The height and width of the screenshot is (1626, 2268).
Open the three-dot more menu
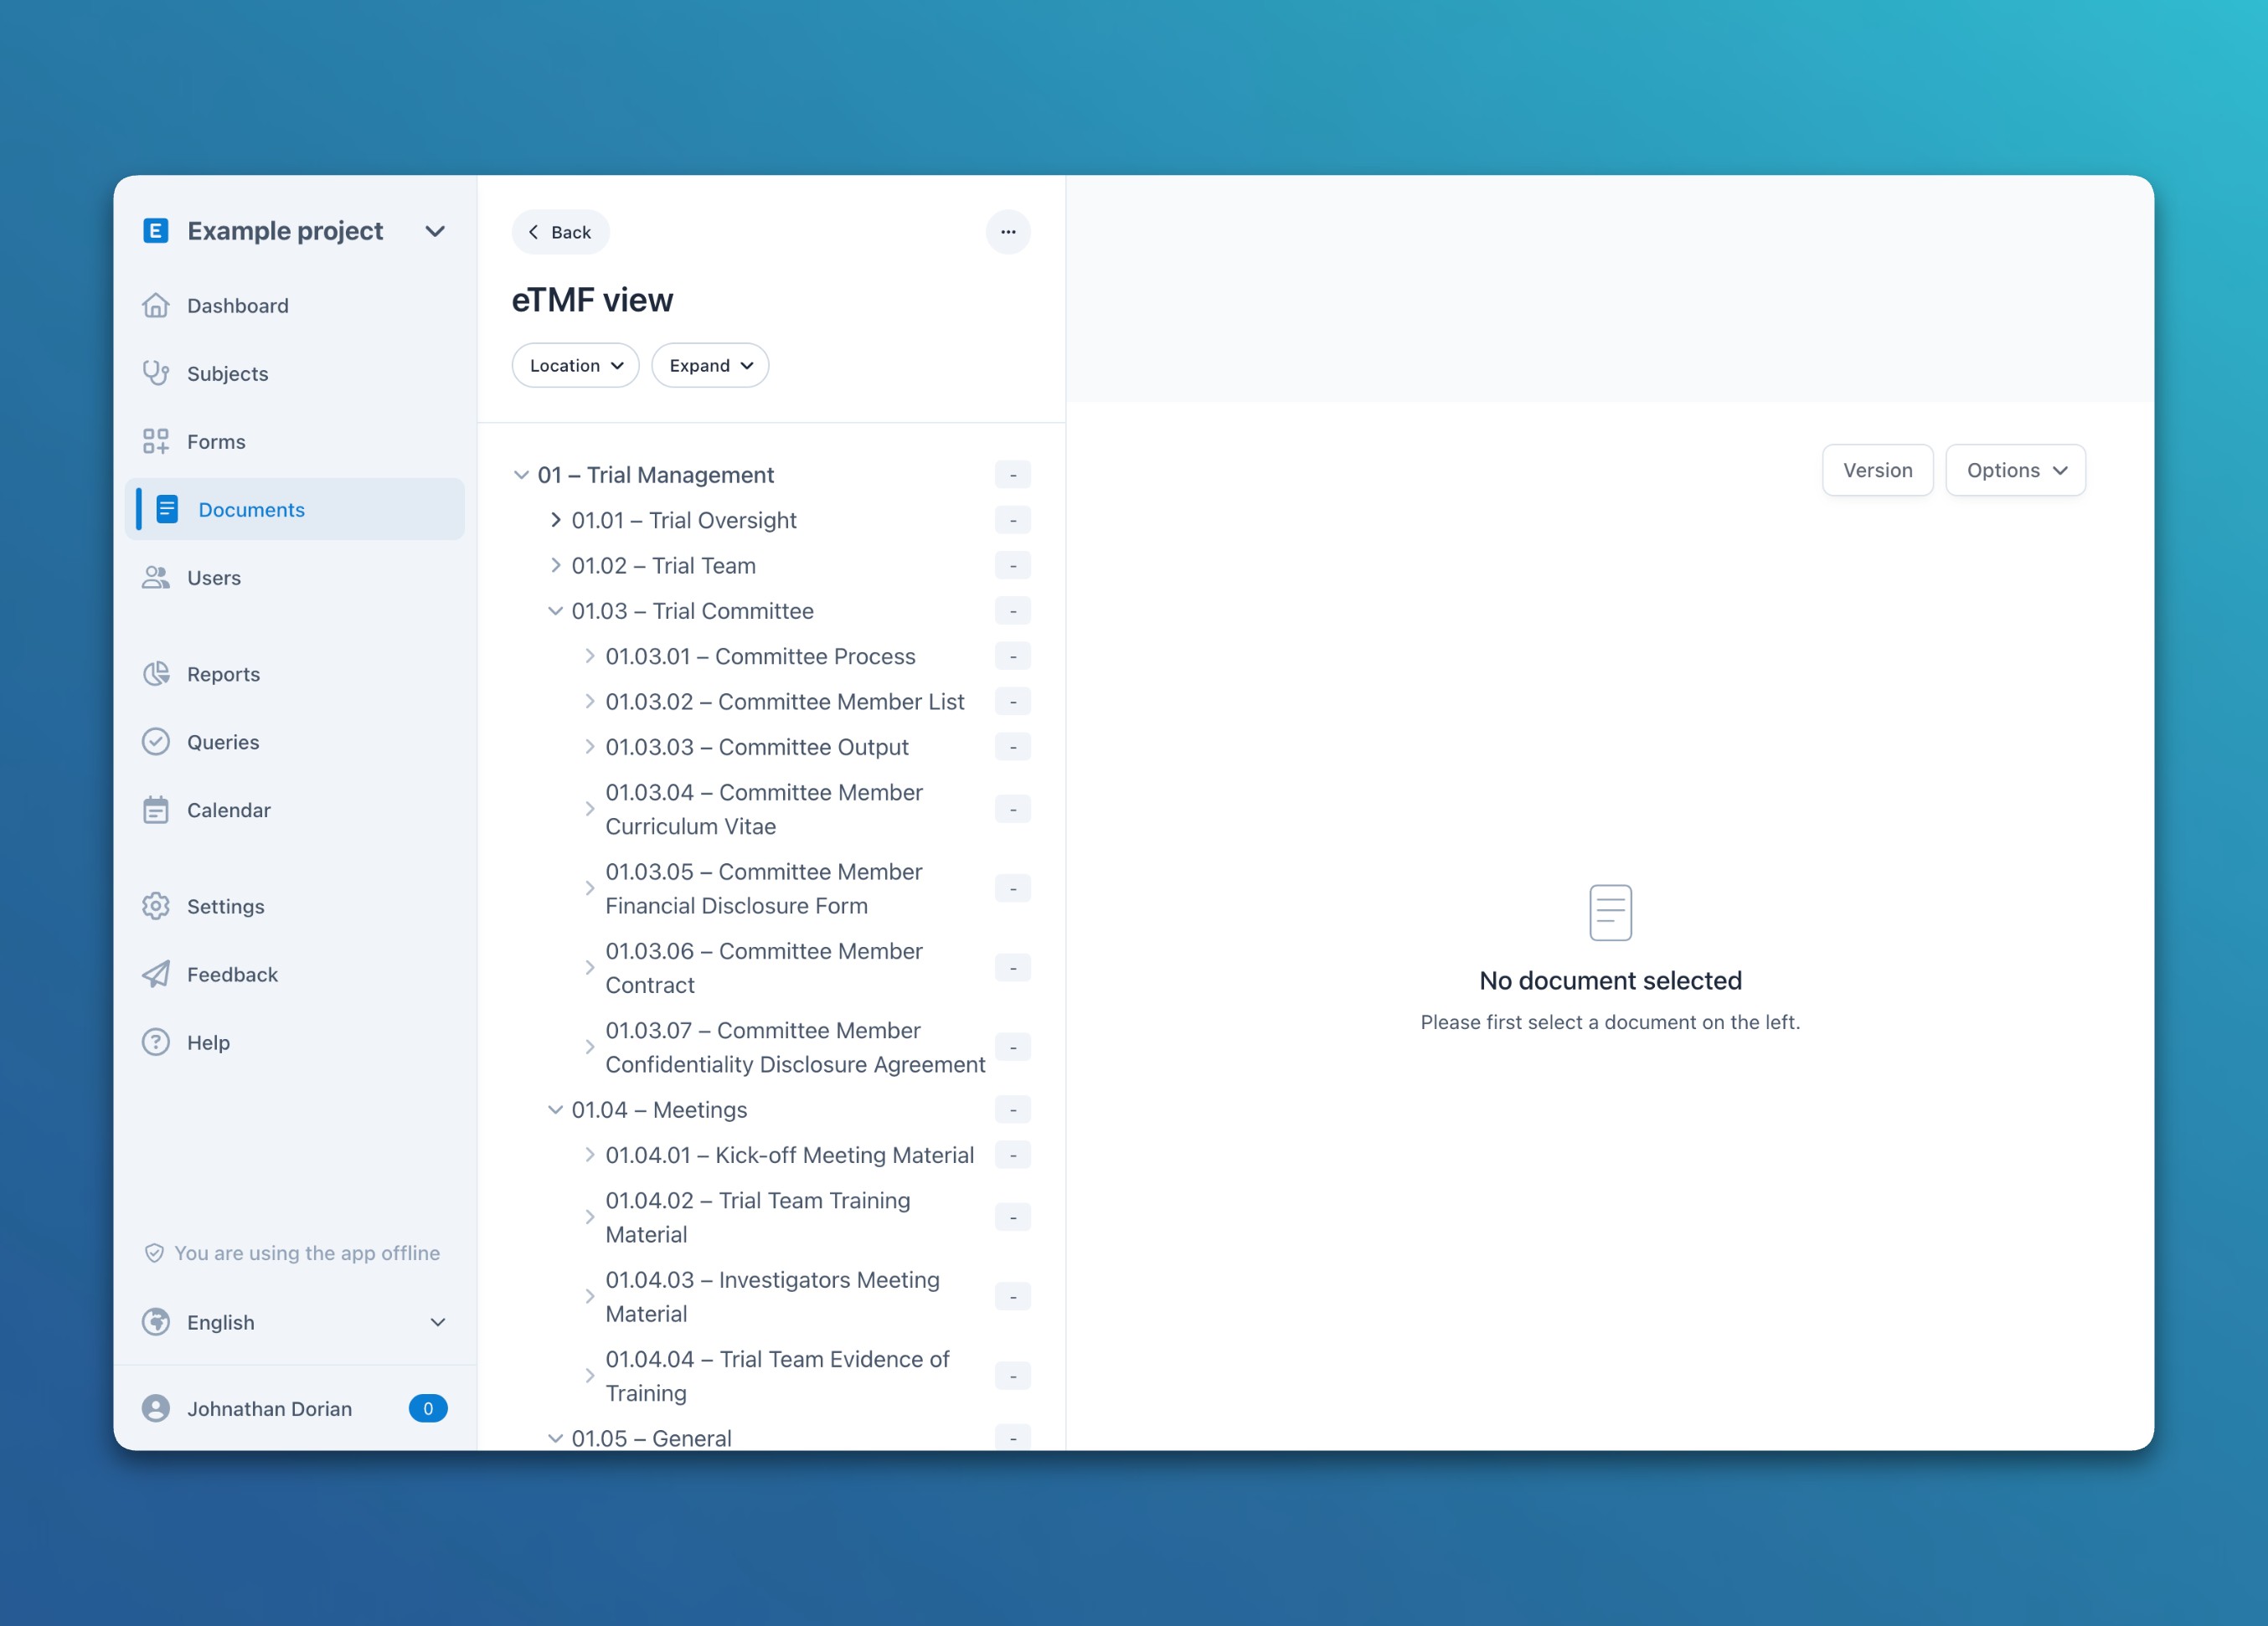coord(1008,232)
